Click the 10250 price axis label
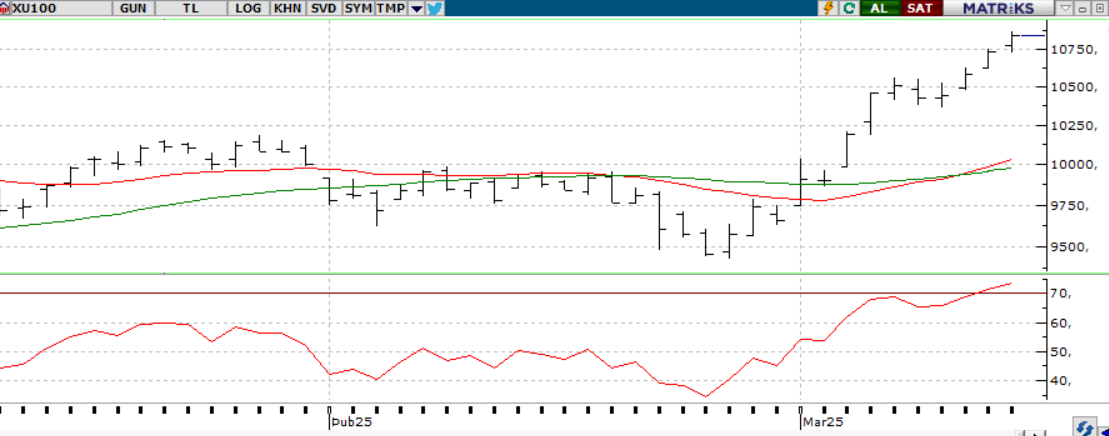Screen dimensions: 1109x436 coord(1074,125)
